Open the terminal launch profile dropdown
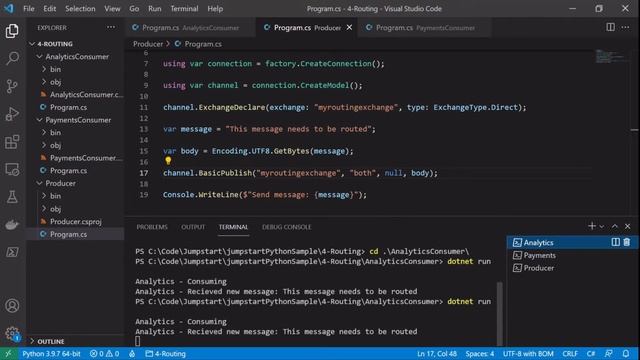This screenshot has height=360, width=640. point(602,226)
